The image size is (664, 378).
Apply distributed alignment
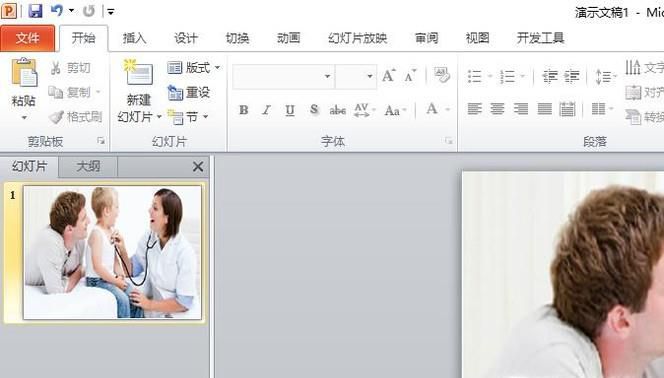tap(567, 109)
